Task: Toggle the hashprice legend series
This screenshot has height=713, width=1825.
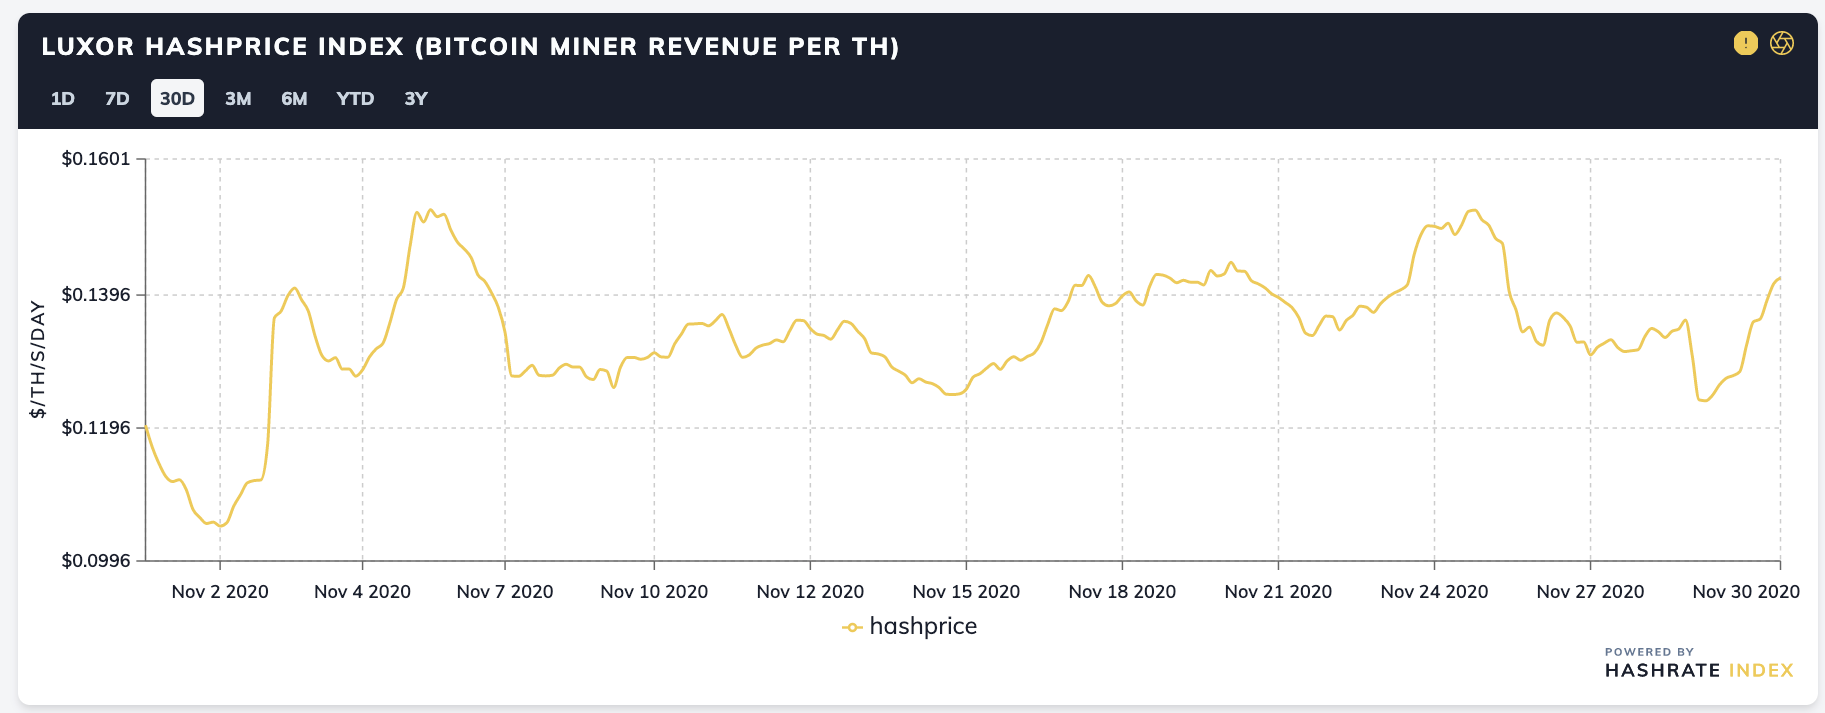Action: point(910,627)
